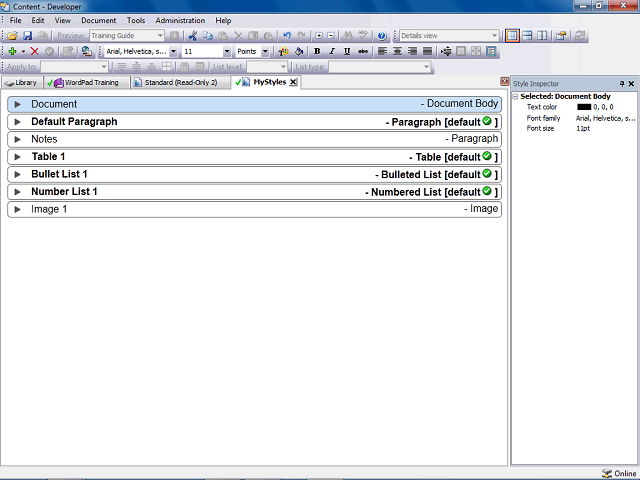The height and width of the screenshot is (480, 640).
Task: Open the Preview Training Guide dropdown
Action: (160, 36)
